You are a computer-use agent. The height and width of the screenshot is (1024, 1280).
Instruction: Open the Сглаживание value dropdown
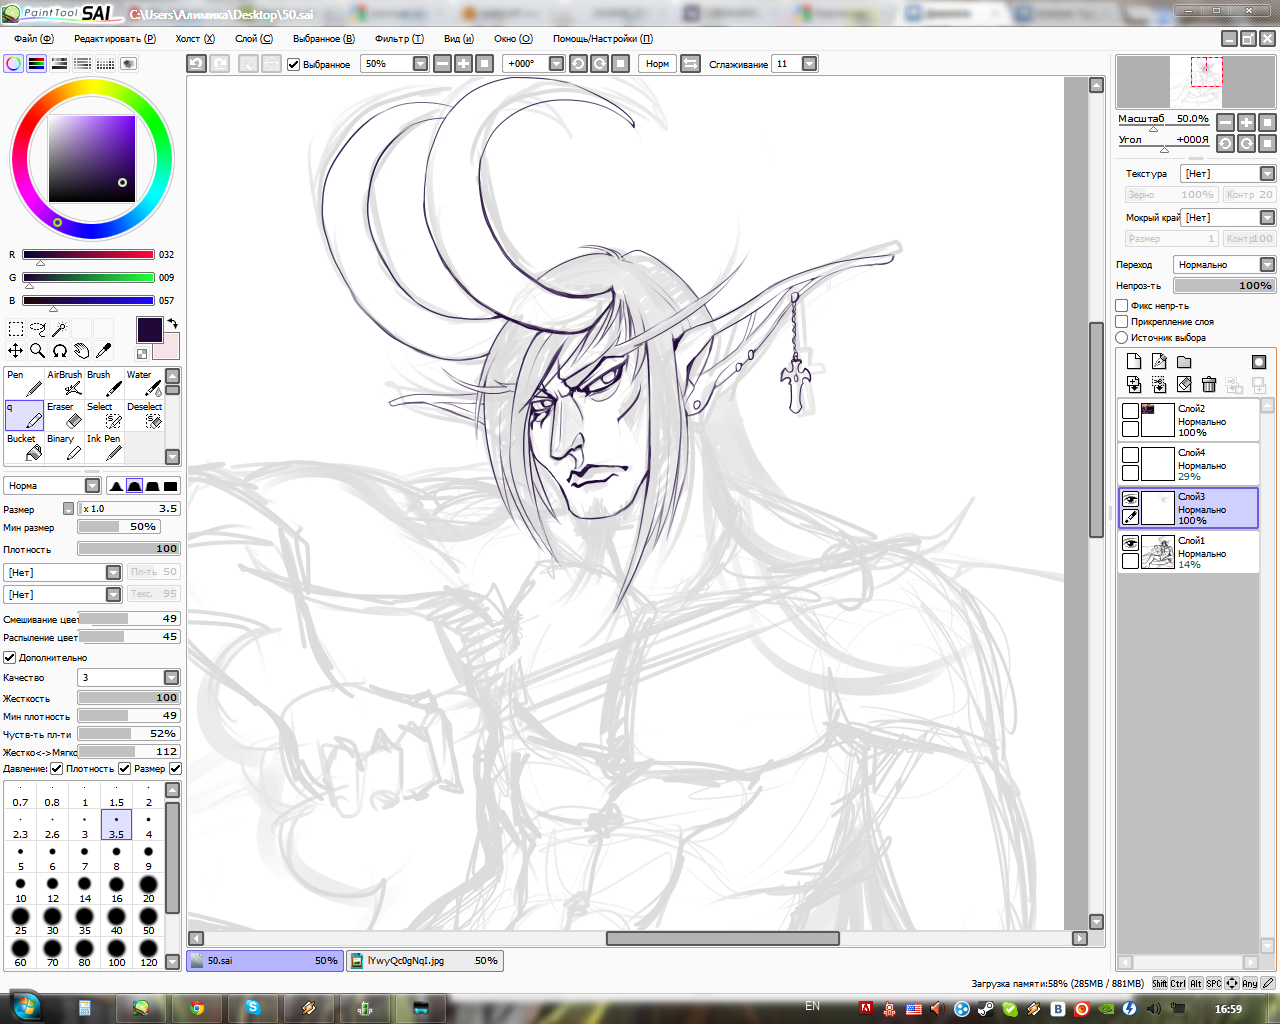[810, 63]
